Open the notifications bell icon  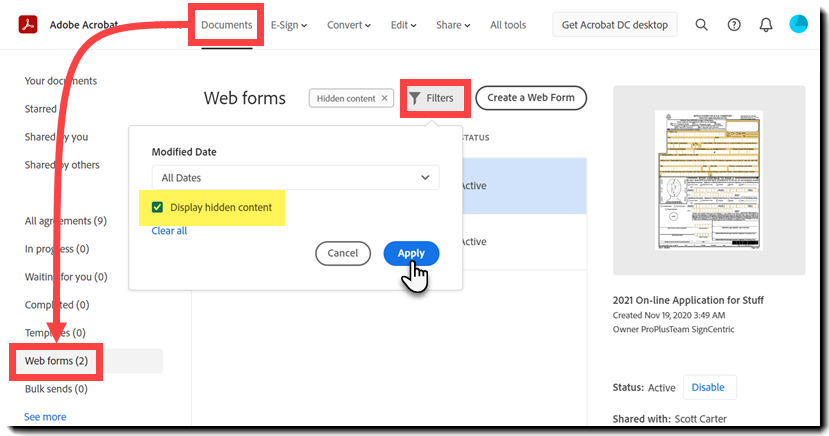pos(766,24)
